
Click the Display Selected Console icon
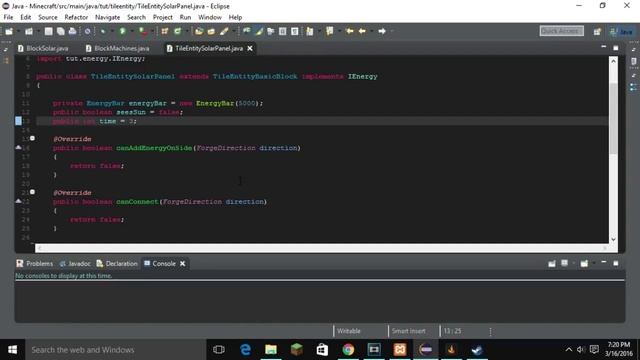point(564,264)
